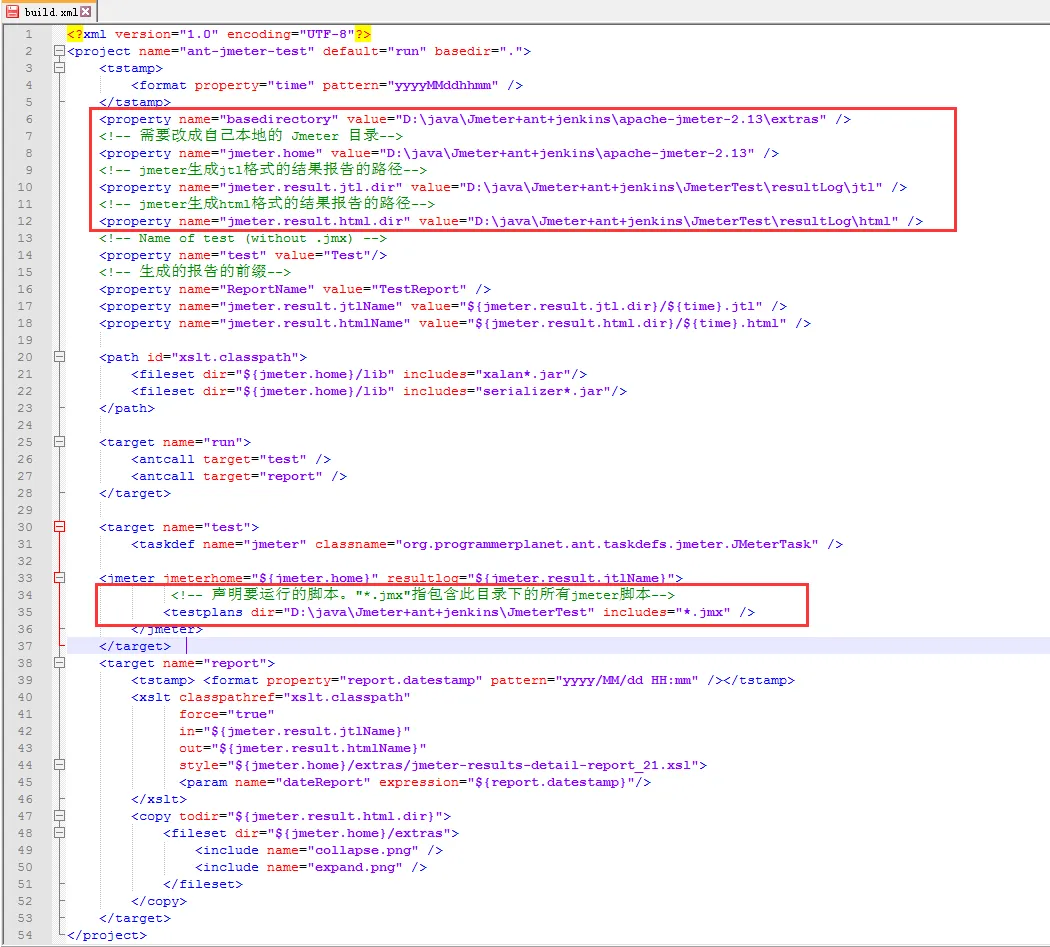1050x947 pixels.
Task: Click line number 1 in the margin
Action: point(29,34)
